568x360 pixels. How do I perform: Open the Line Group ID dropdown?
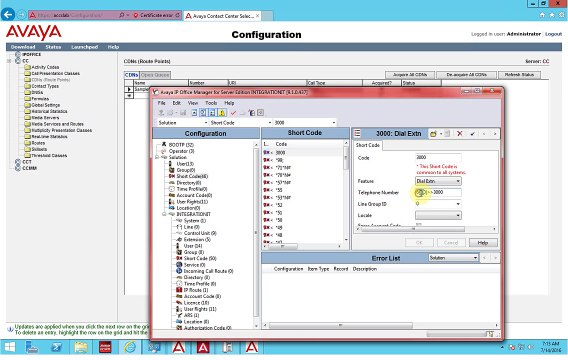tap(458, 204)
